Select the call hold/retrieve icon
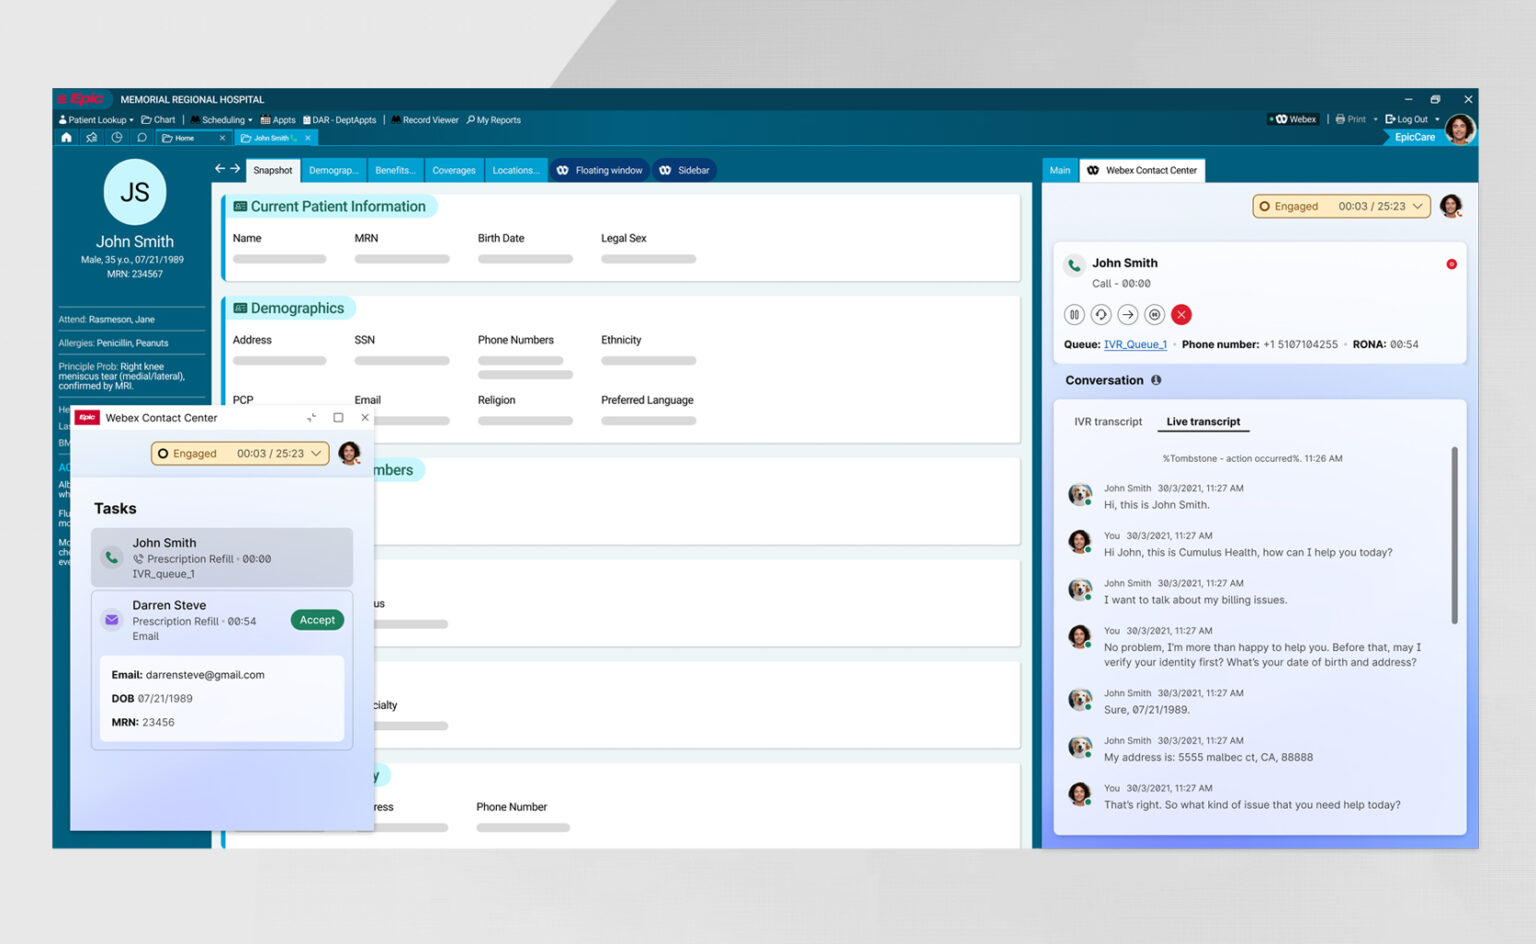Viewport: 1536px width, 944px height. 1100,314
